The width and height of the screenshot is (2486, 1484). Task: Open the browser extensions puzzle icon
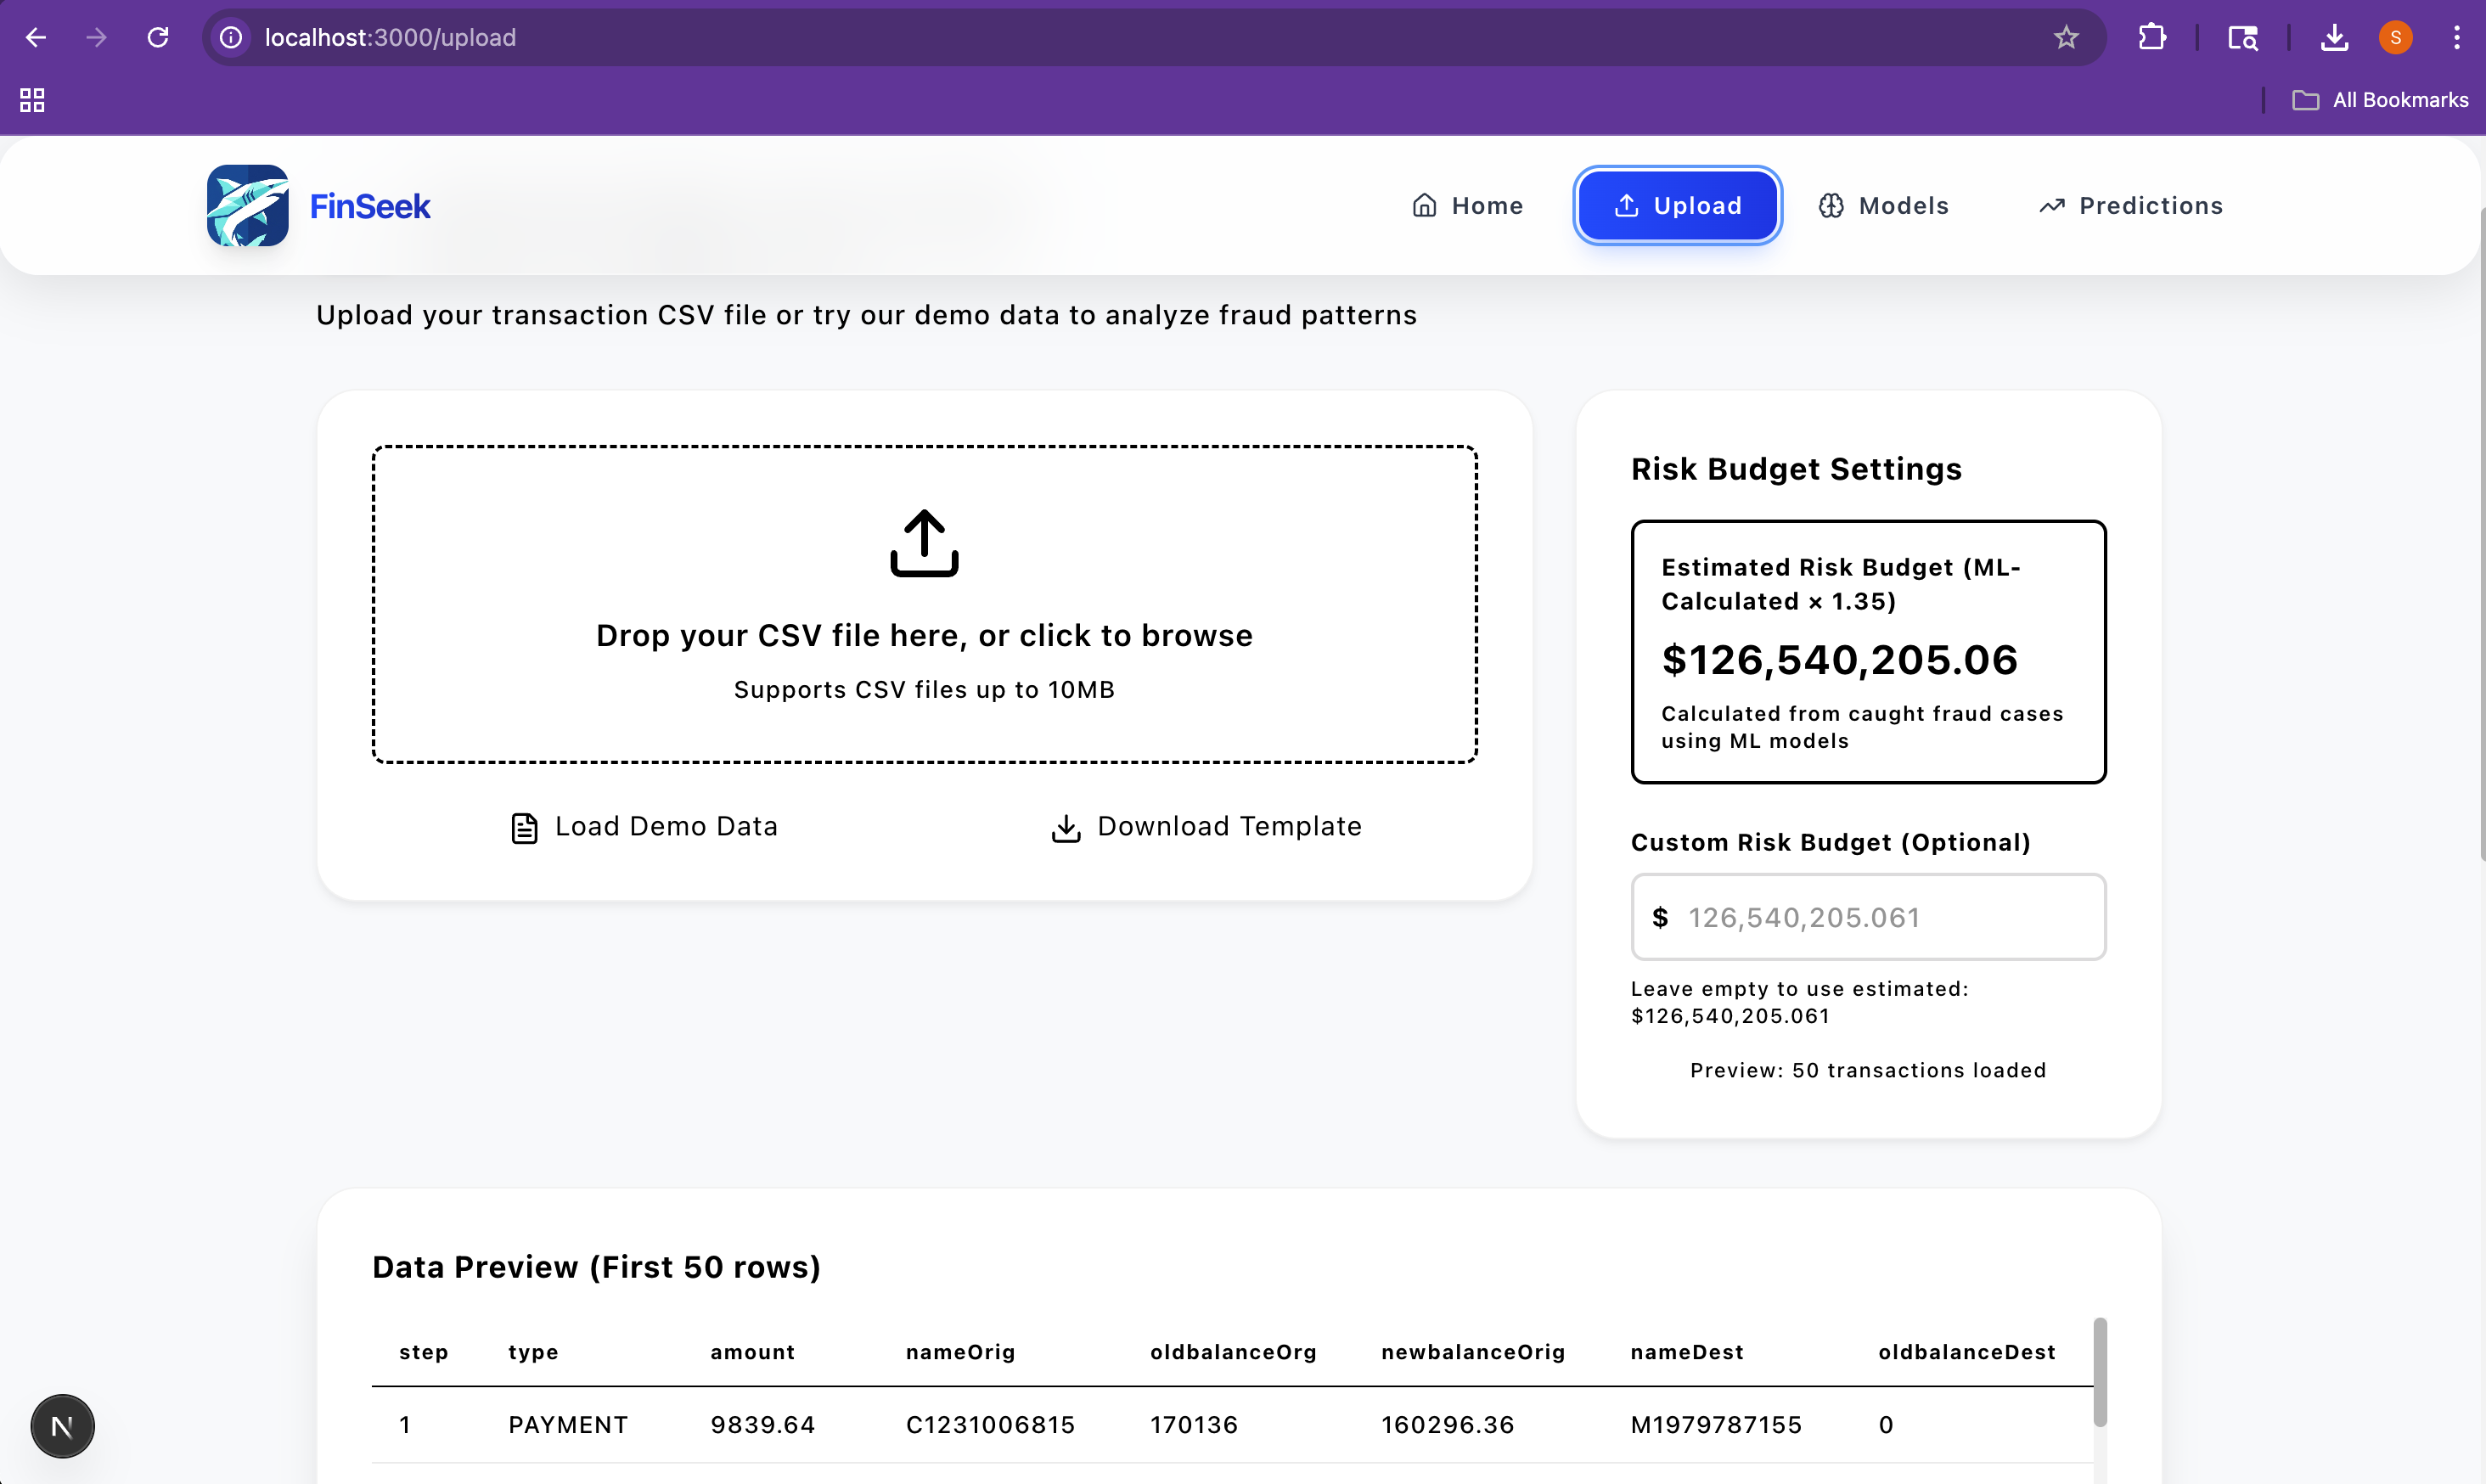[x=2152, y=38]
